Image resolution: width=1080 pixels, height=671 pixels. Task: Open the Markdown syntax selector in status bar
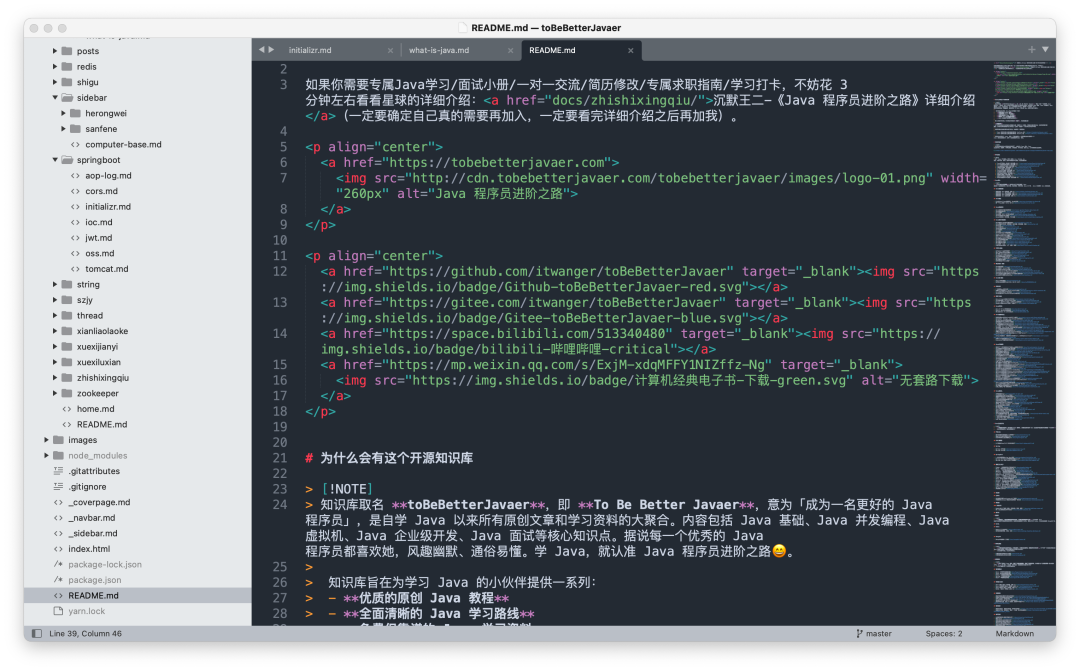pyautogui.click(x=1014, y=633)
